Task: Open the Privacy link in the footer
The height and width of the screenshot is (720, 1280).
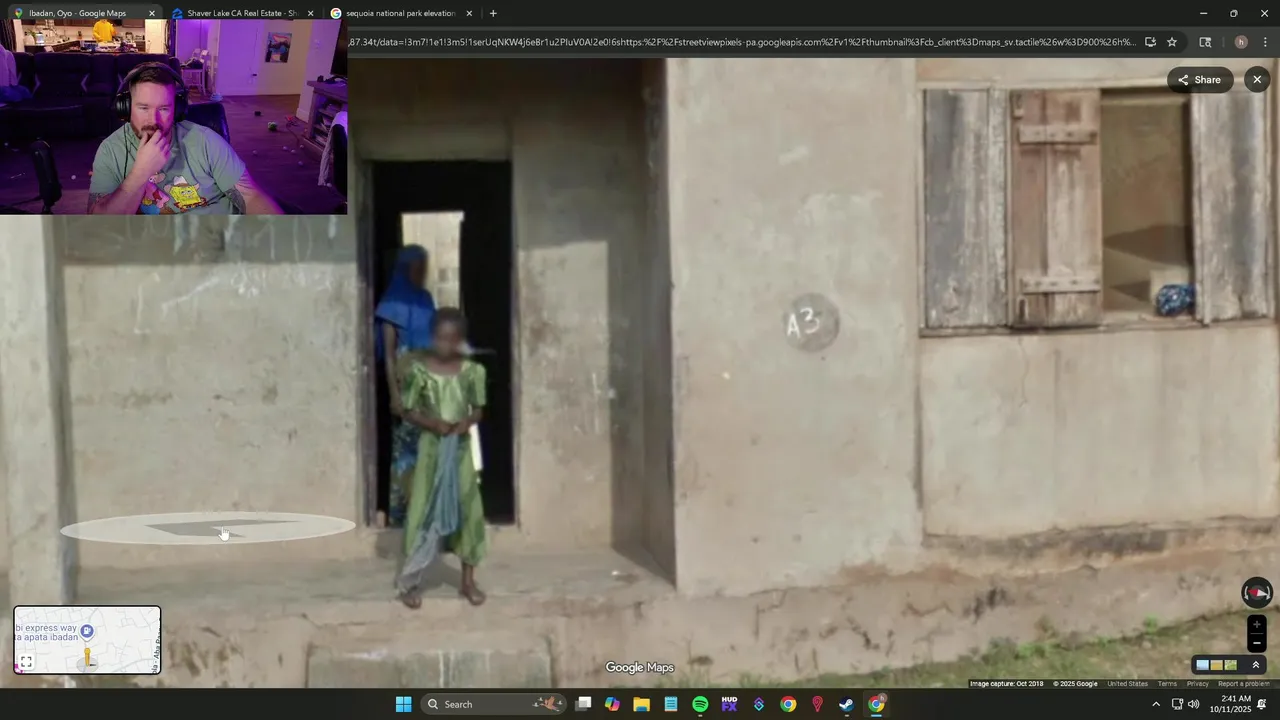Action: click(x=1197, y=684)
